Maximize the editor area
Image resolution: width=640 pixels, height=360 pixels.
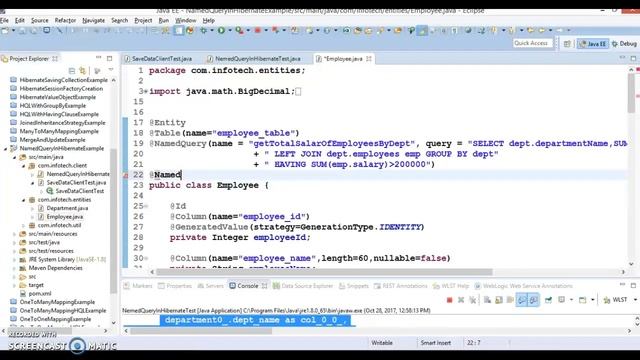(x=633, y=58)
